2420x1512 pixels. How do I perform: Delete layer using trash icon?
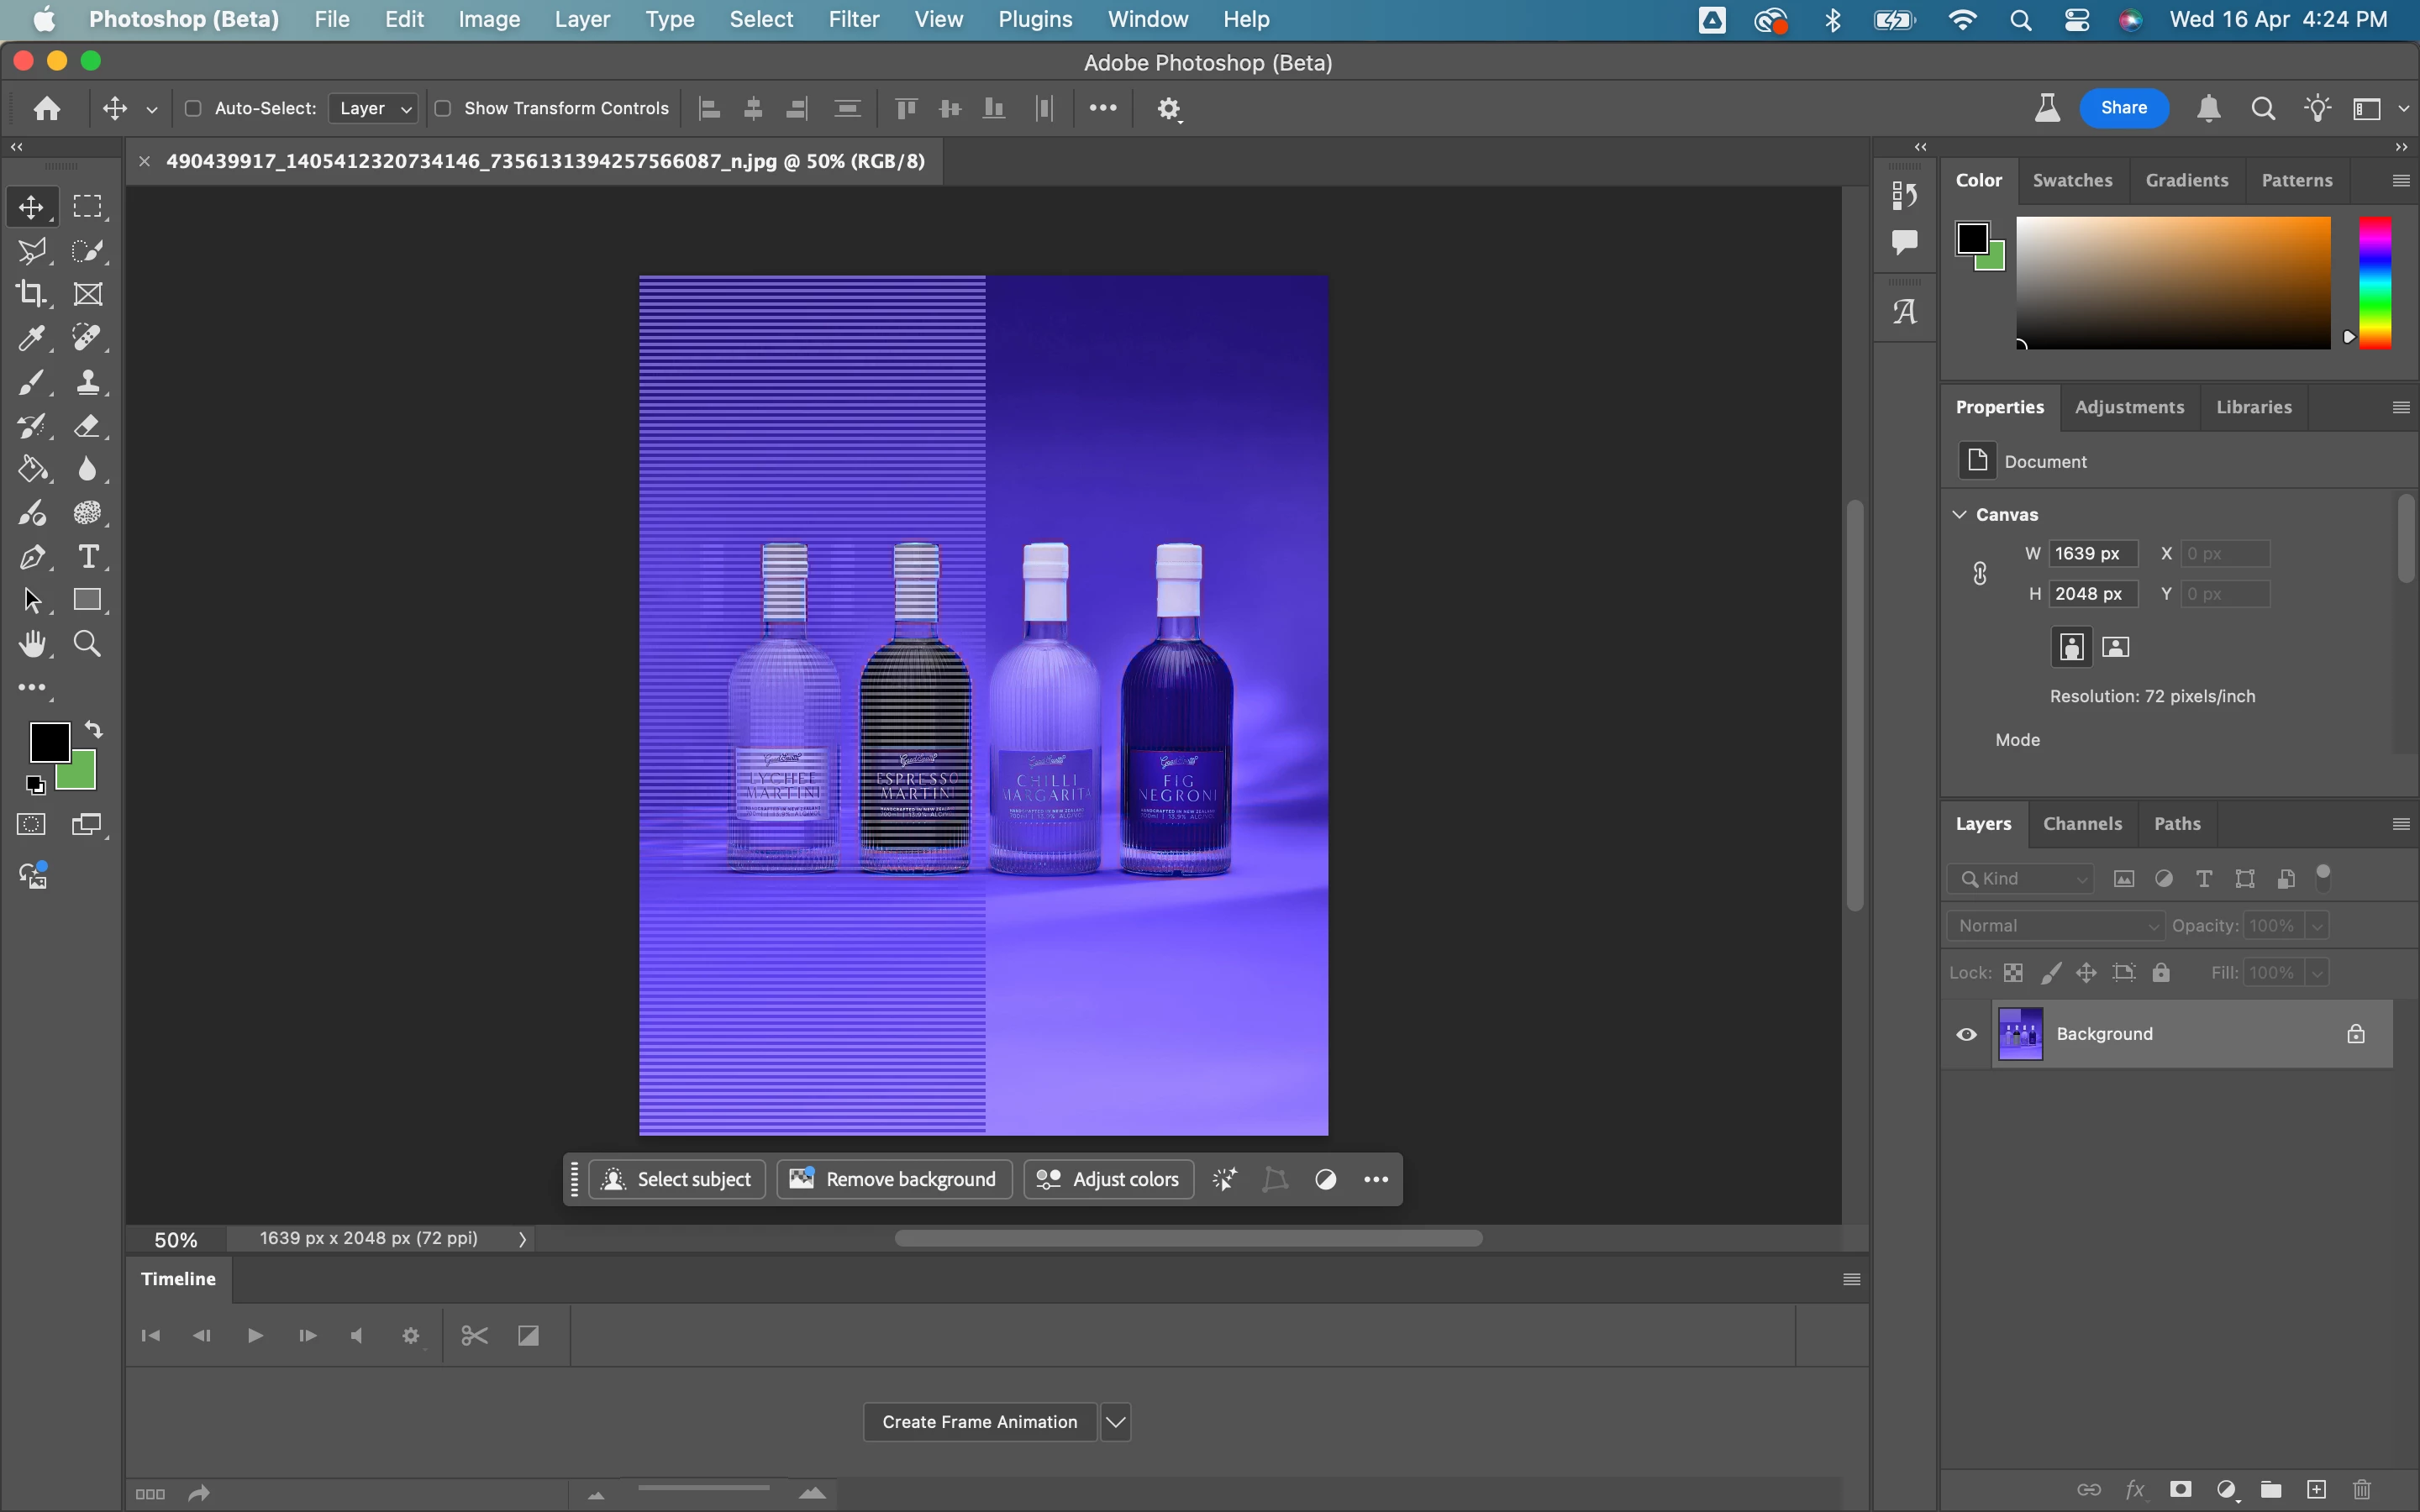tap(2362, 1490)
